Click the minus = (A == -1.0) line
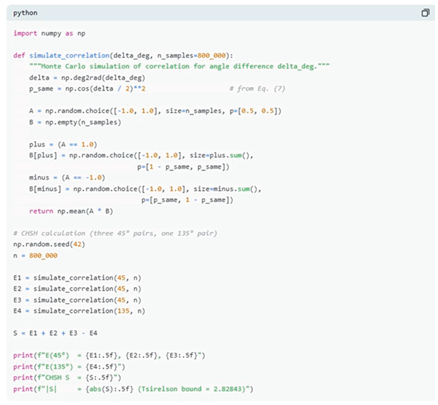 pyautogui.click(x=67, y=177)
